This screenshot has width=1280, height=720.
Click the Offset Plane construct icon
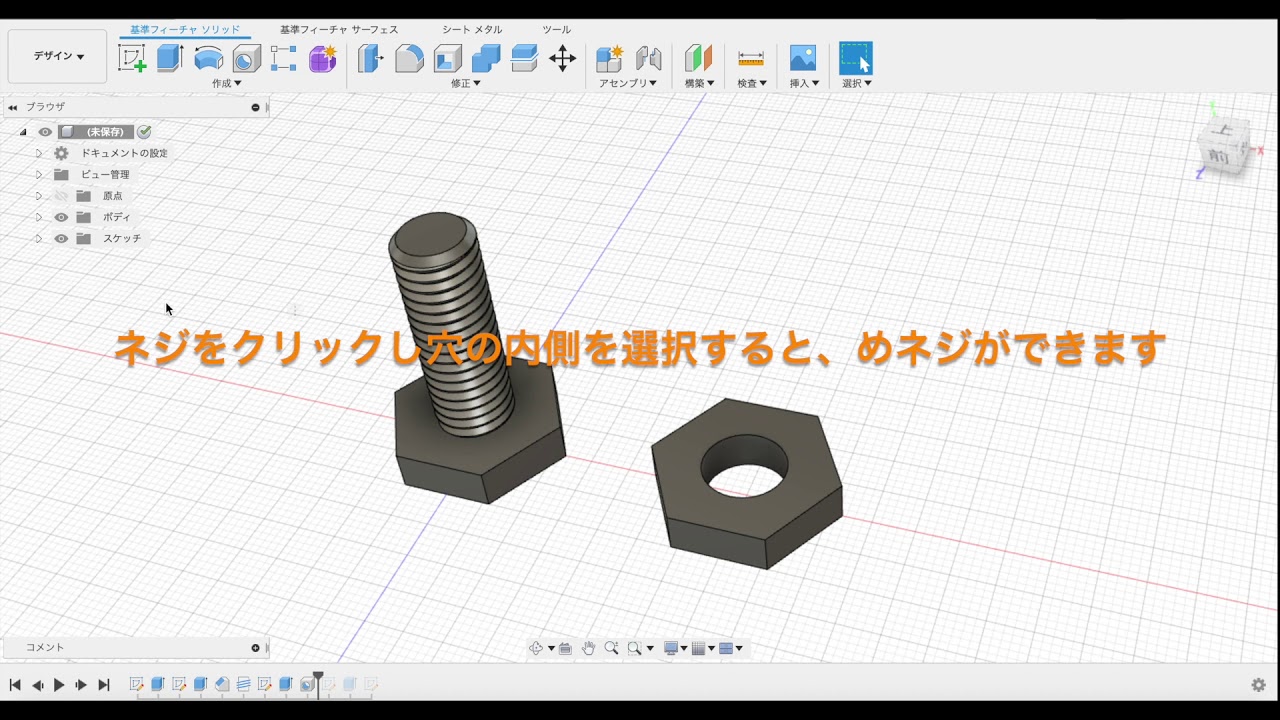pos(698,58)
